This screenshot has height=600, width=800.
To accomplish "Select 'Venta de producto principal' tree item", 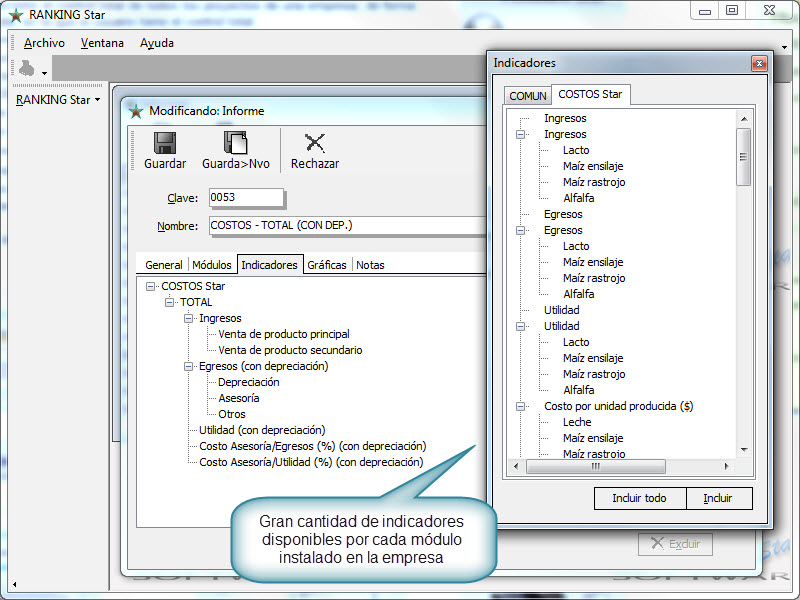I will pos(284,334).
